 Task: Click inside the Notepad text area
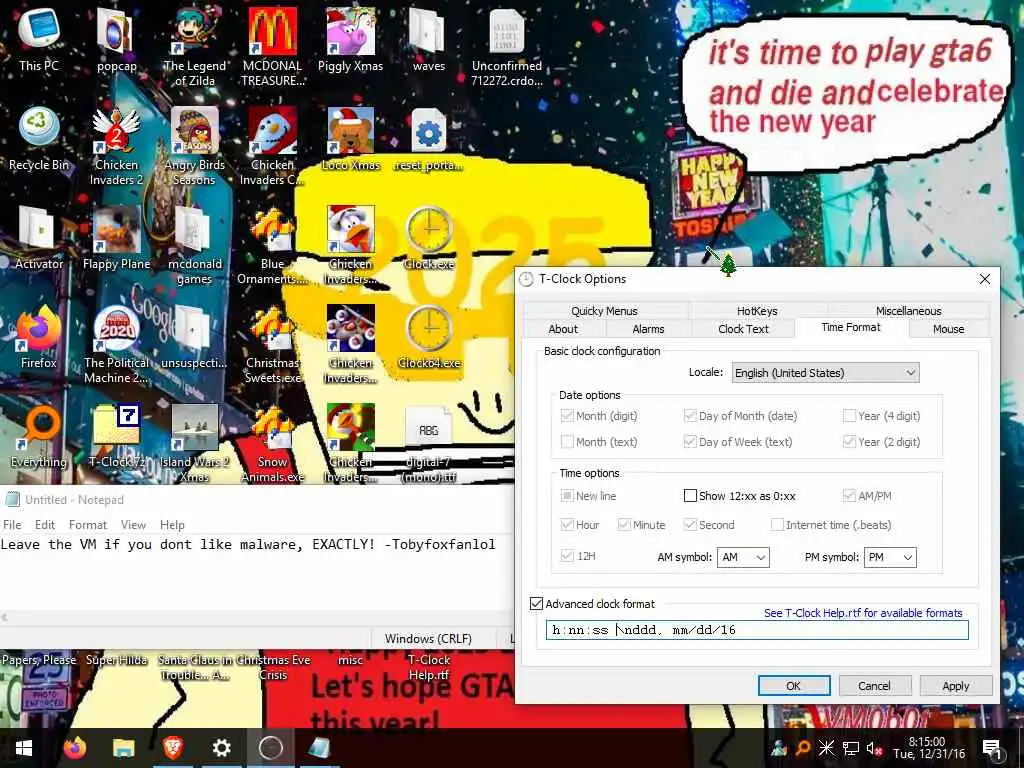point(256,575)
